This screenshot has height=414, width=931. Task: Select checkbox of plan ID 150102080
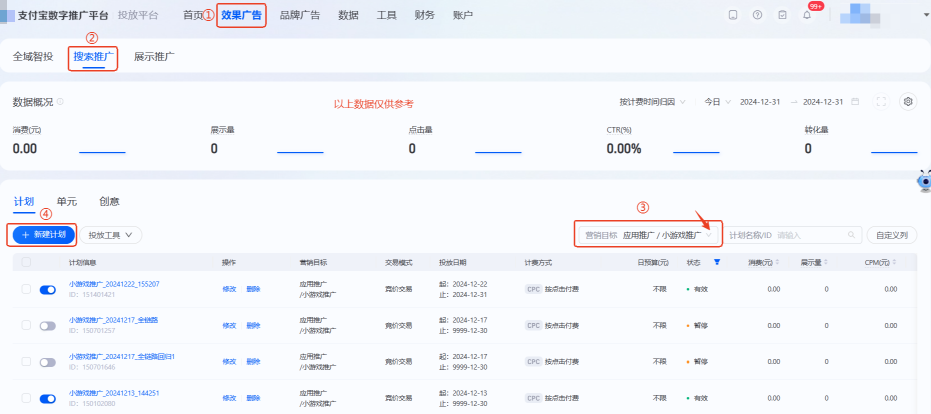(26, 398)
